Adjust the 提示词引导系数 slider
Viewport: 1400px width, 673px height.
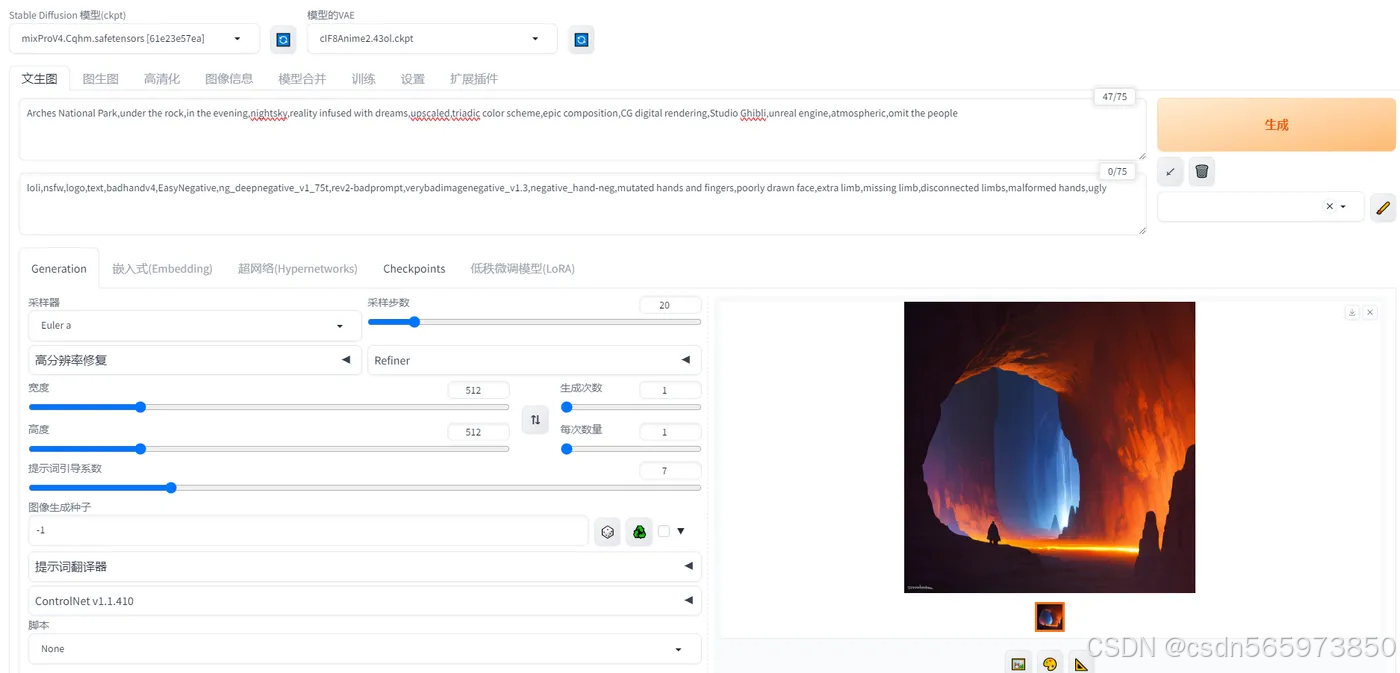coord(365,488)
